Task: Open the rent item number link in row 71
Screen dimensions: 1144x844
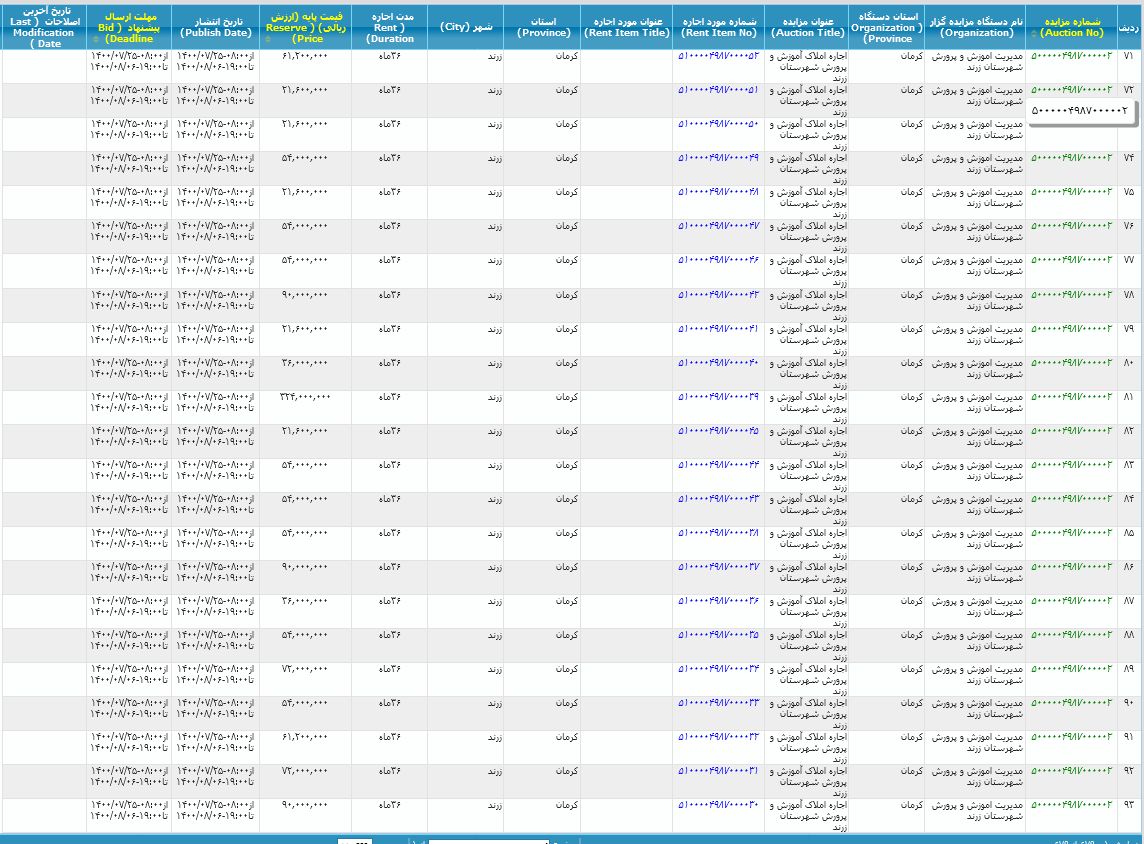Action: (718, 56)
